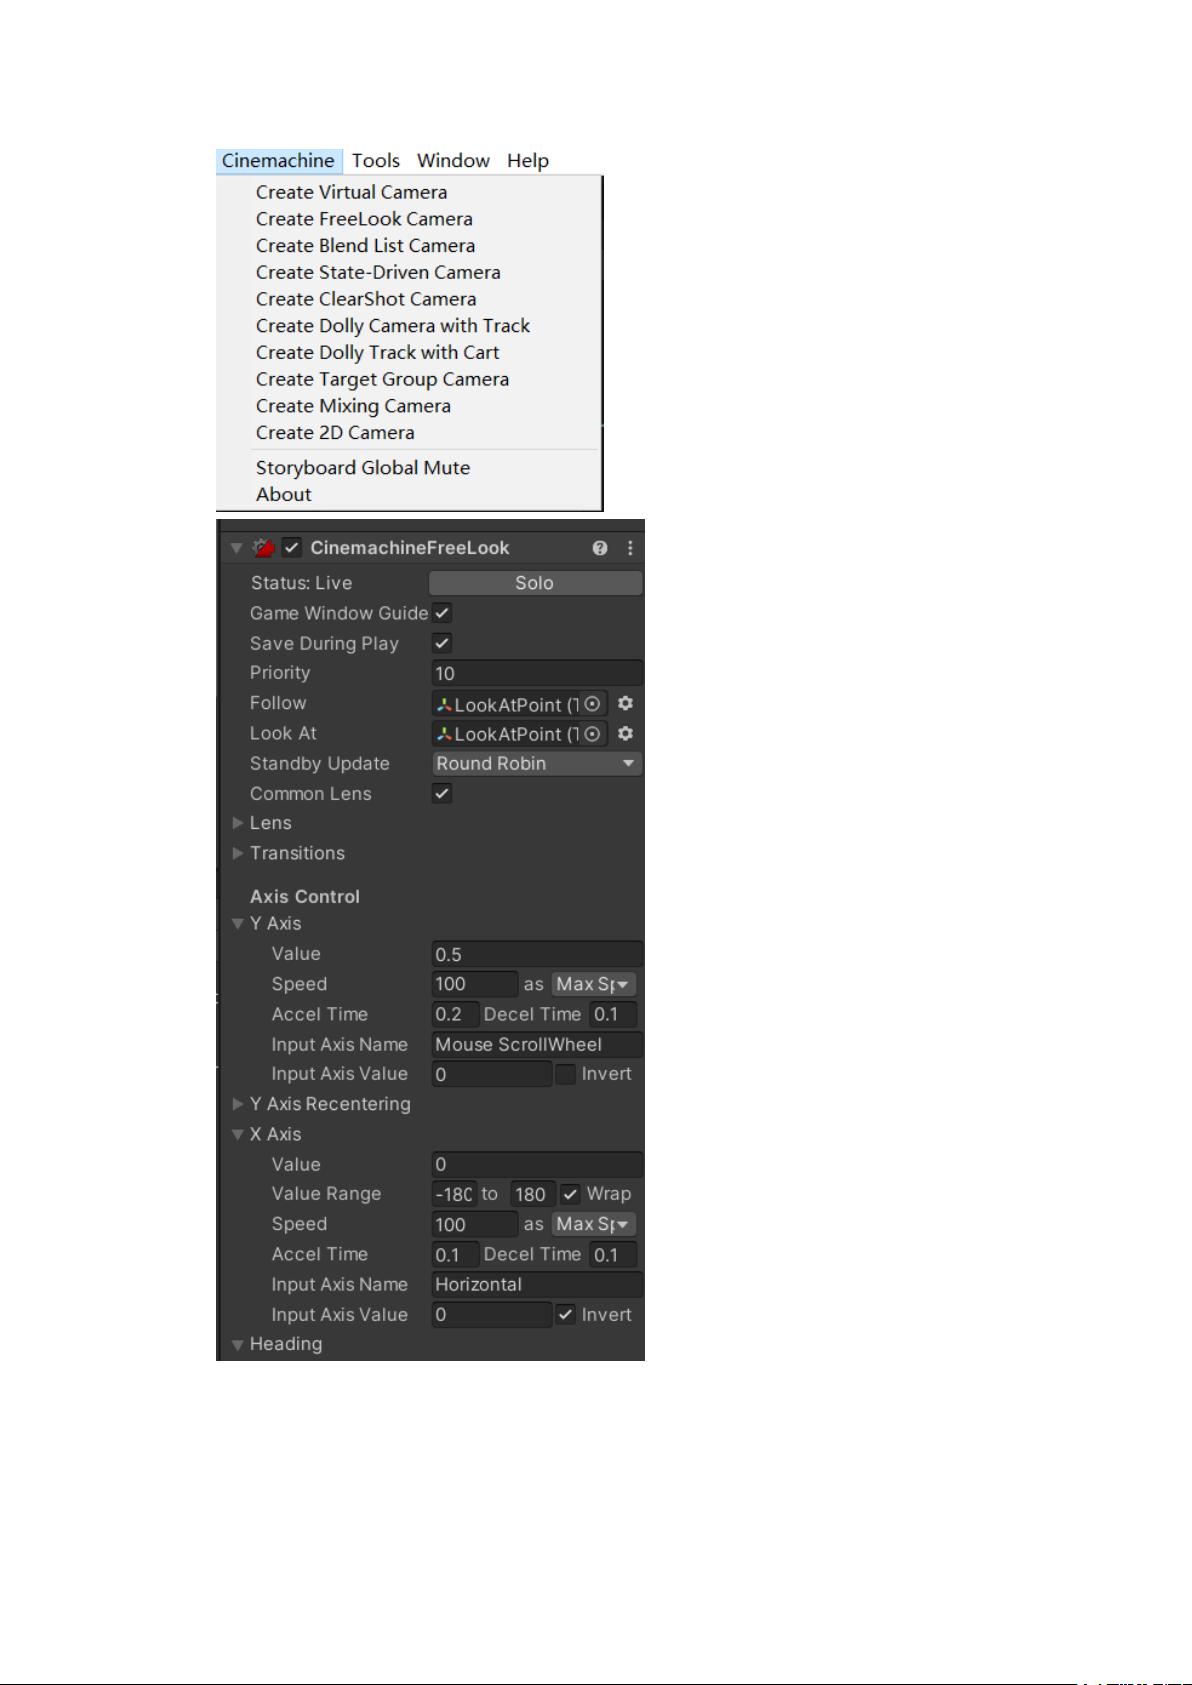
Task: Toggle the X Axis Wrap checkbox
Action: 570,1194
